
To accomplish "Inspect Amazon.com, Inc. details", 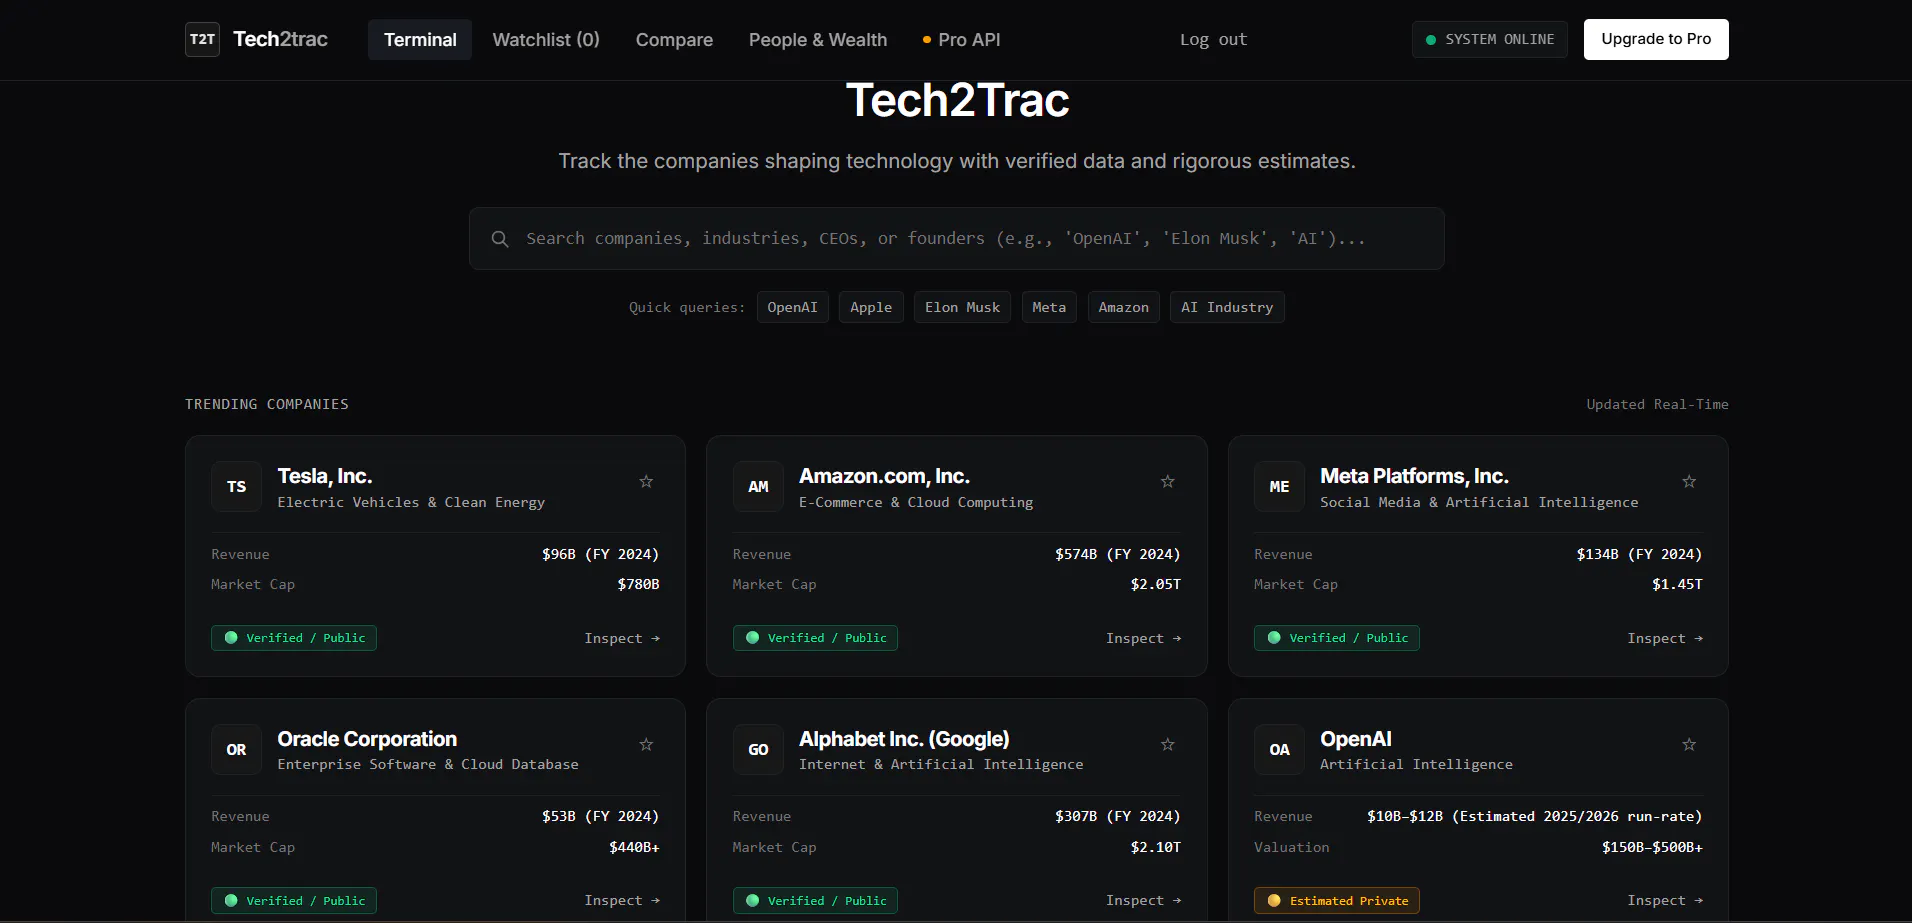I will pos(1143,638).
